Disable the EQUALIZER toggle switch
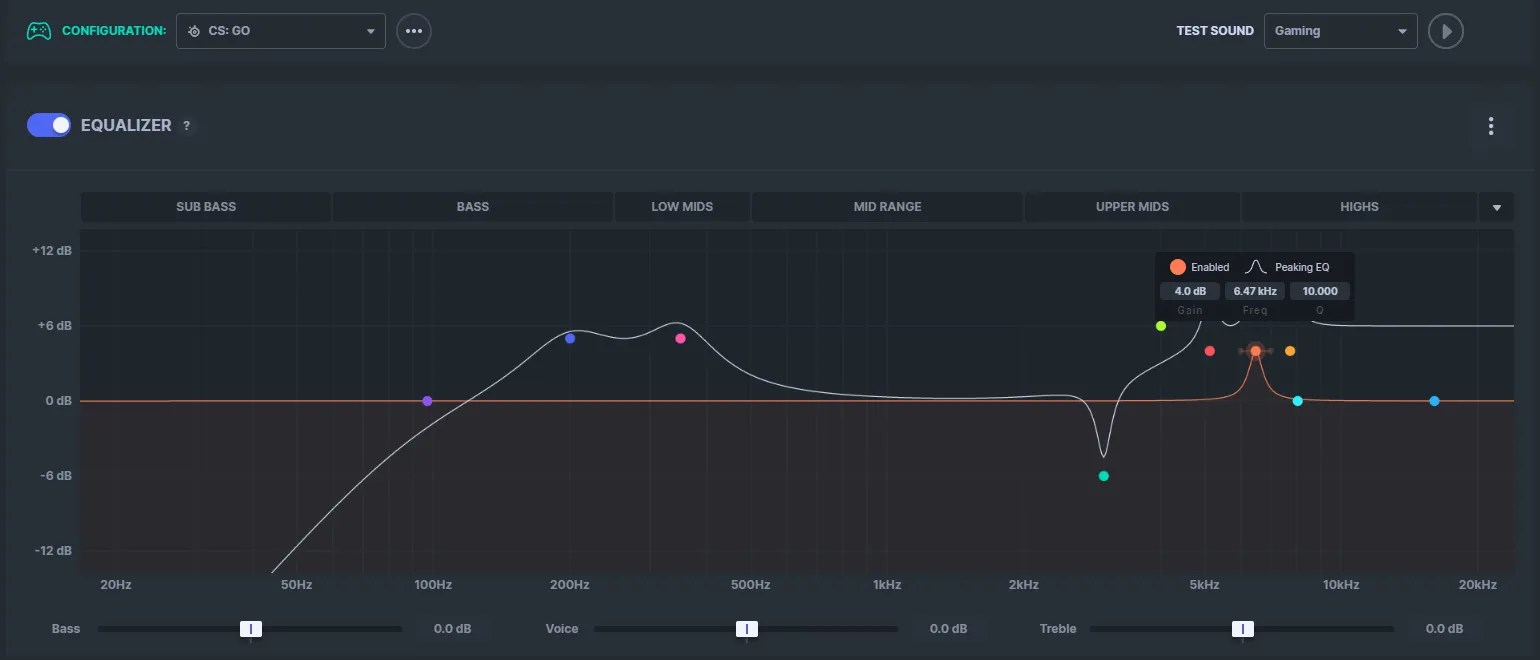This screenshot has height=660, width=1540. [x=48, y=125]
